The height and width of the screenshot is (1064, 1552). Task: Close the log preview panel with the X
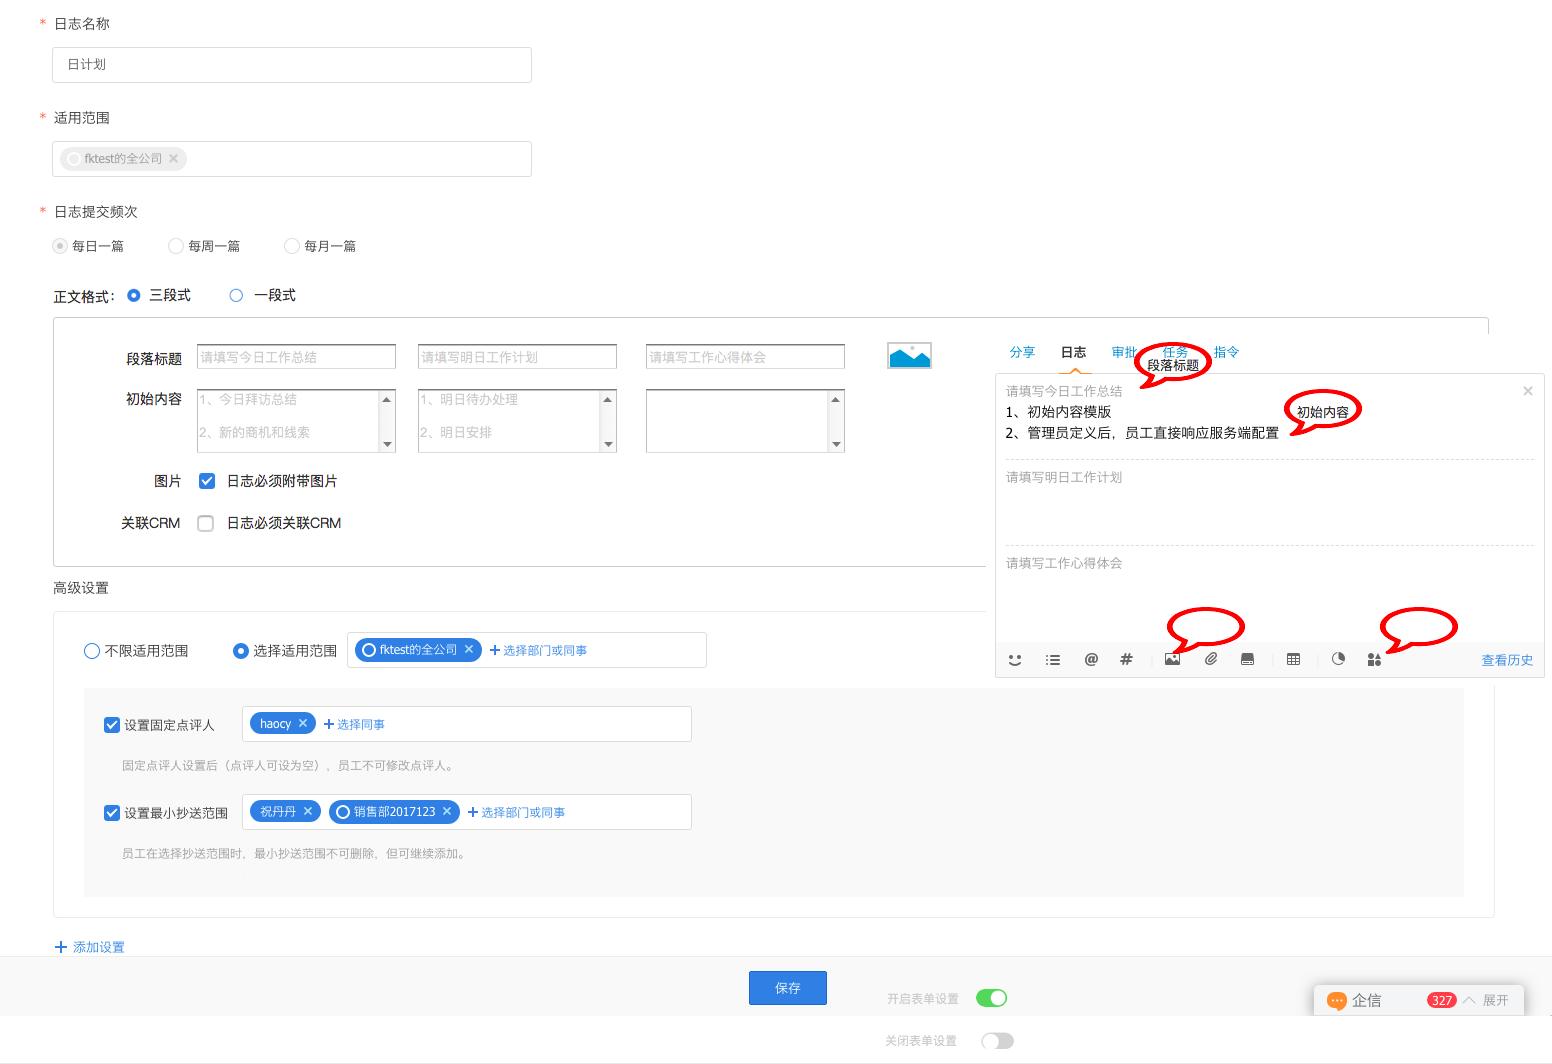tap(1528, 391)
